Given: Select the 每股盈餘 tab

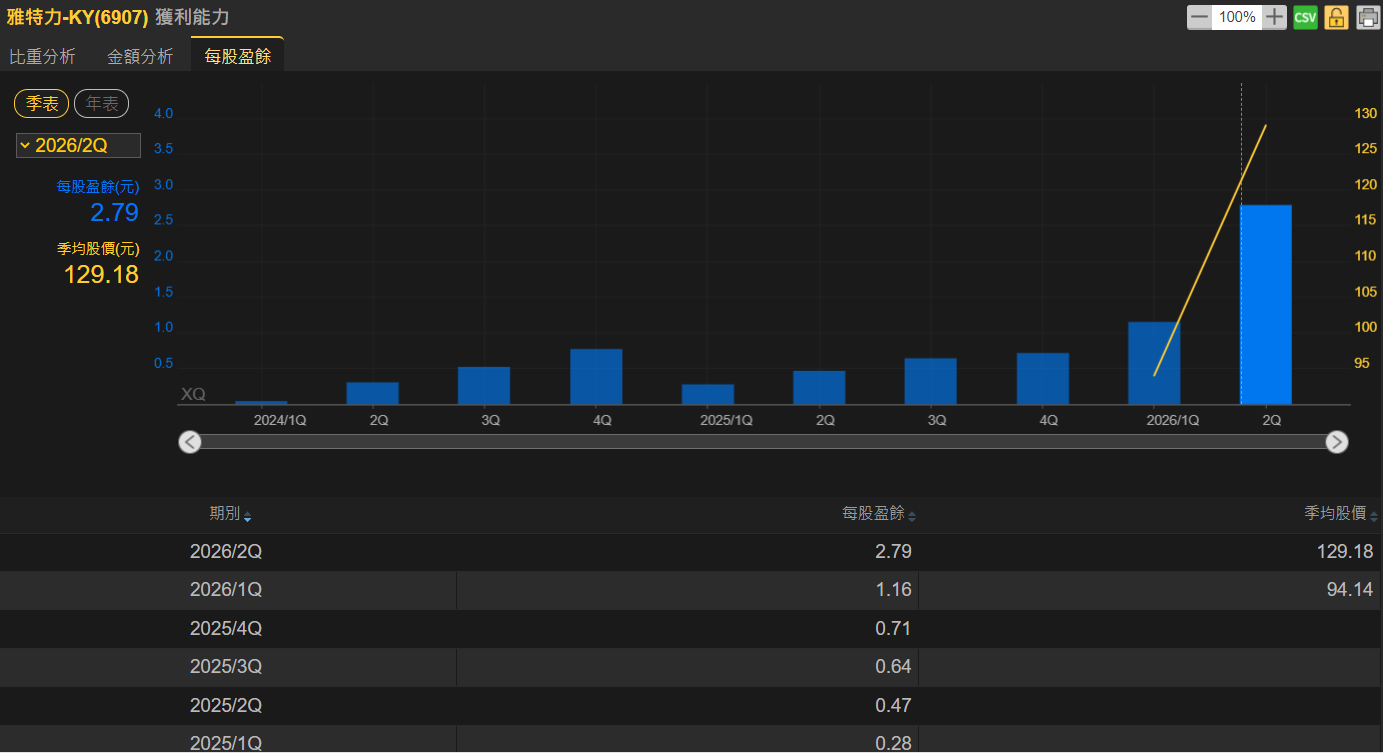Looking at the screenshot, I should pyautogui.click(x=238, y=56).
